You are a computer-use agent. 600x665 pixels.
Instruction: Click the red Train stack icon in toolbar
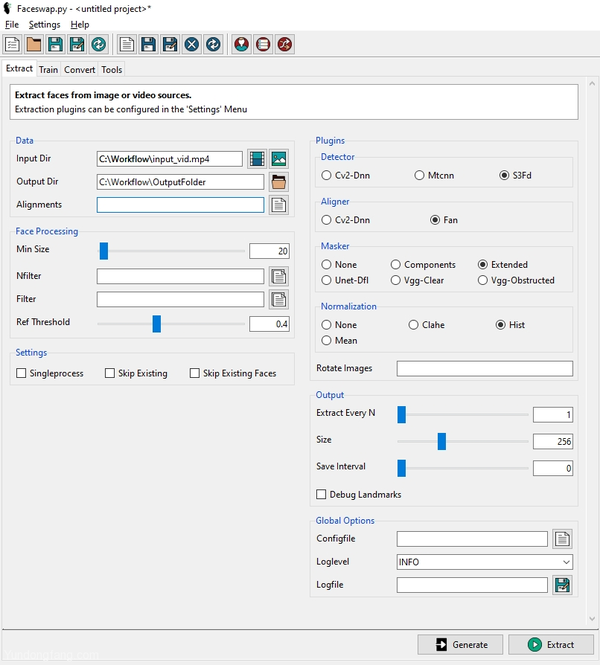pyautogui.click(x=263, y=44)
